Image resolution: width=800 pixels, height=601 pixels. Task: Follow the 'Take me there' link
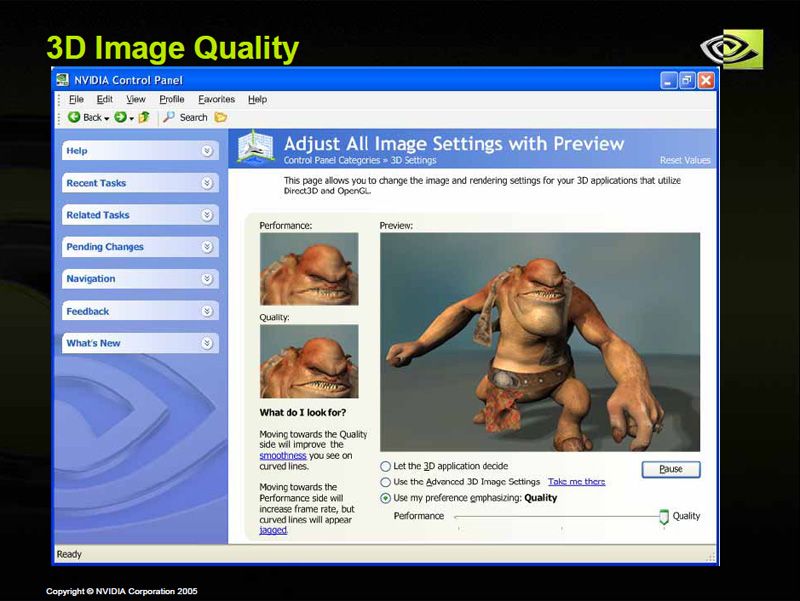pos(576,482)
